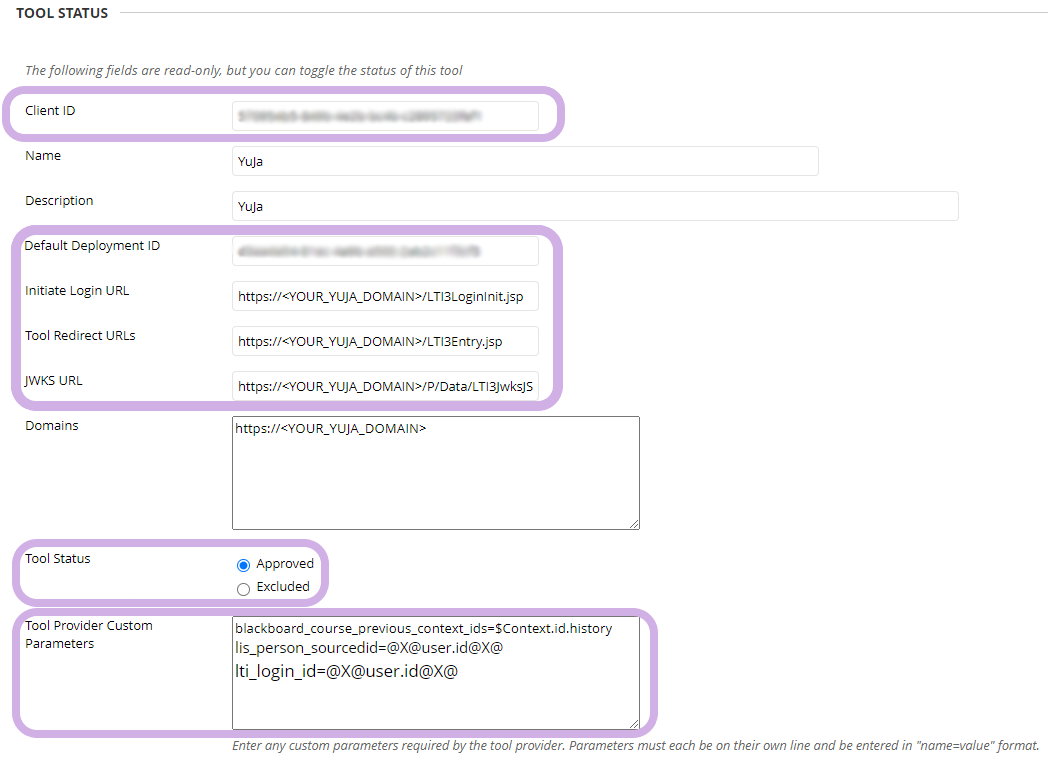Click the TOOL STATUS section heading
Viewport: 1048px width, 761px height.
click(x=62, y=13)
